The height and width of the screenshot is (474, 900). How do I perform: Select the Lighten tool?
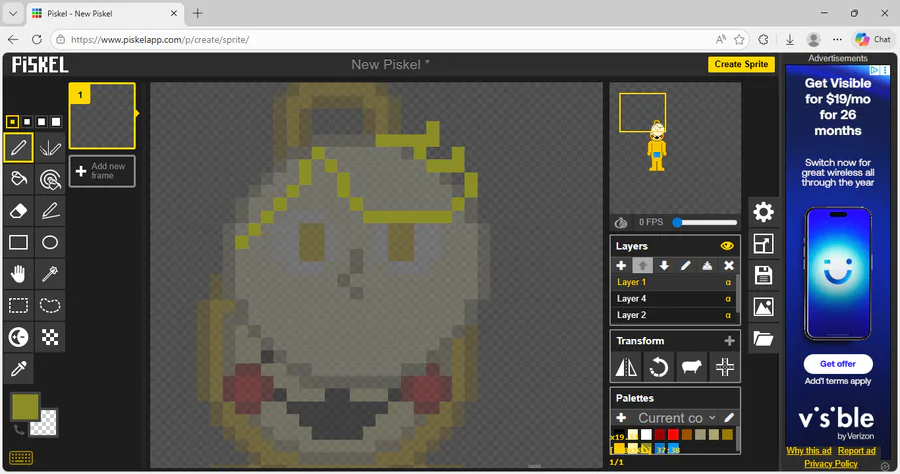click(x=18, y=337)
